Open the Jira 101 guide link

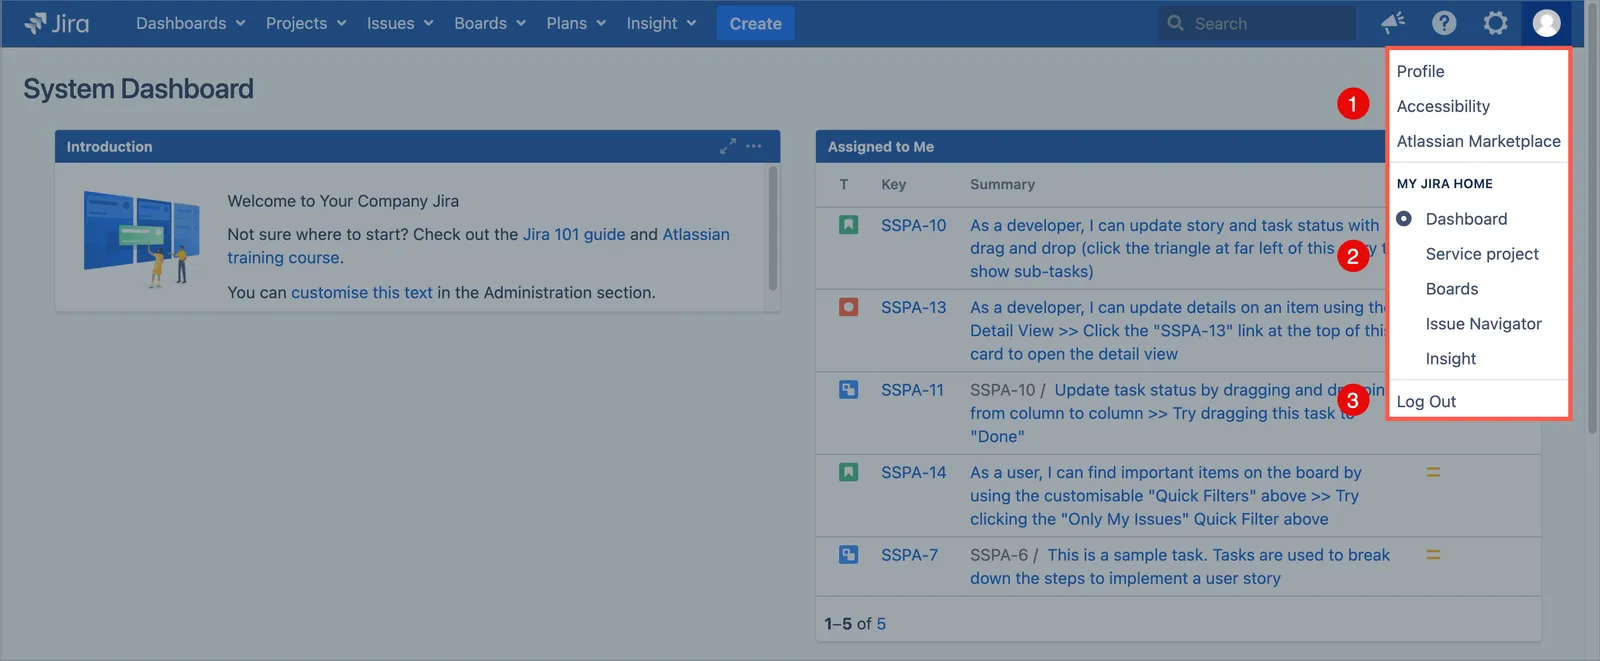click(x=574, y=234)
